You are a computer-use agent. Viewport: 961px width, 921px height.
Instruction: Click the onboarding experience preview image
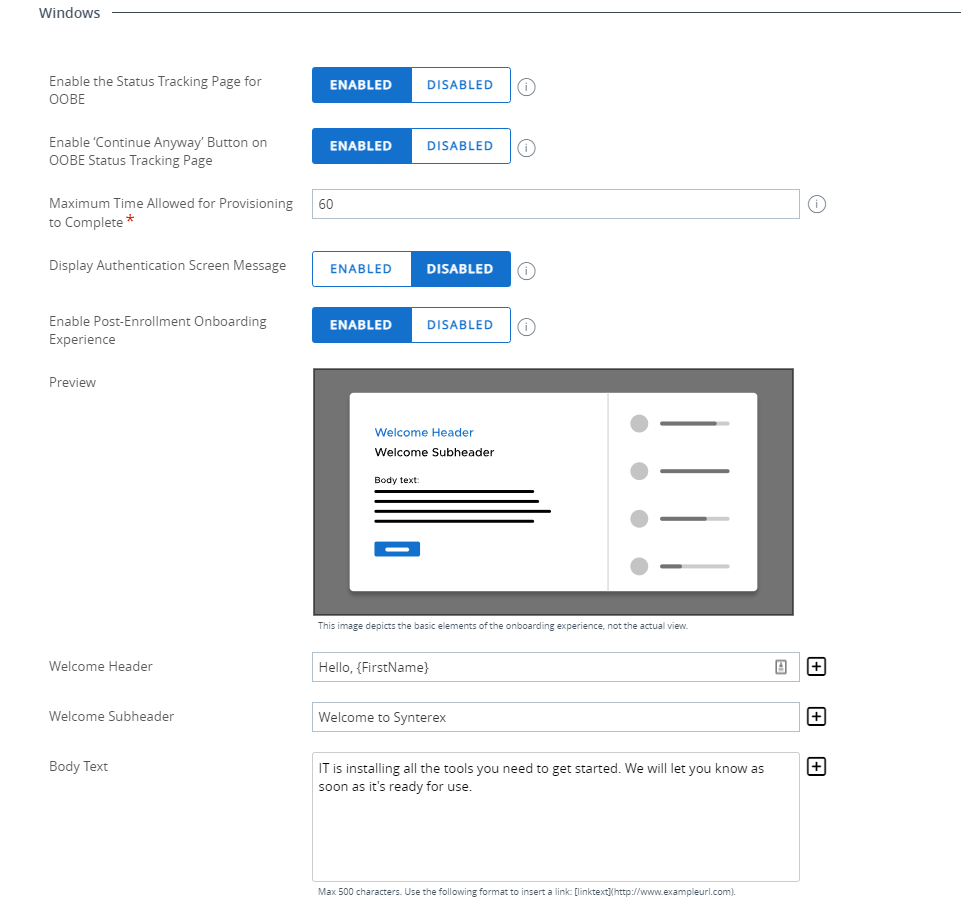click(553, 490)
